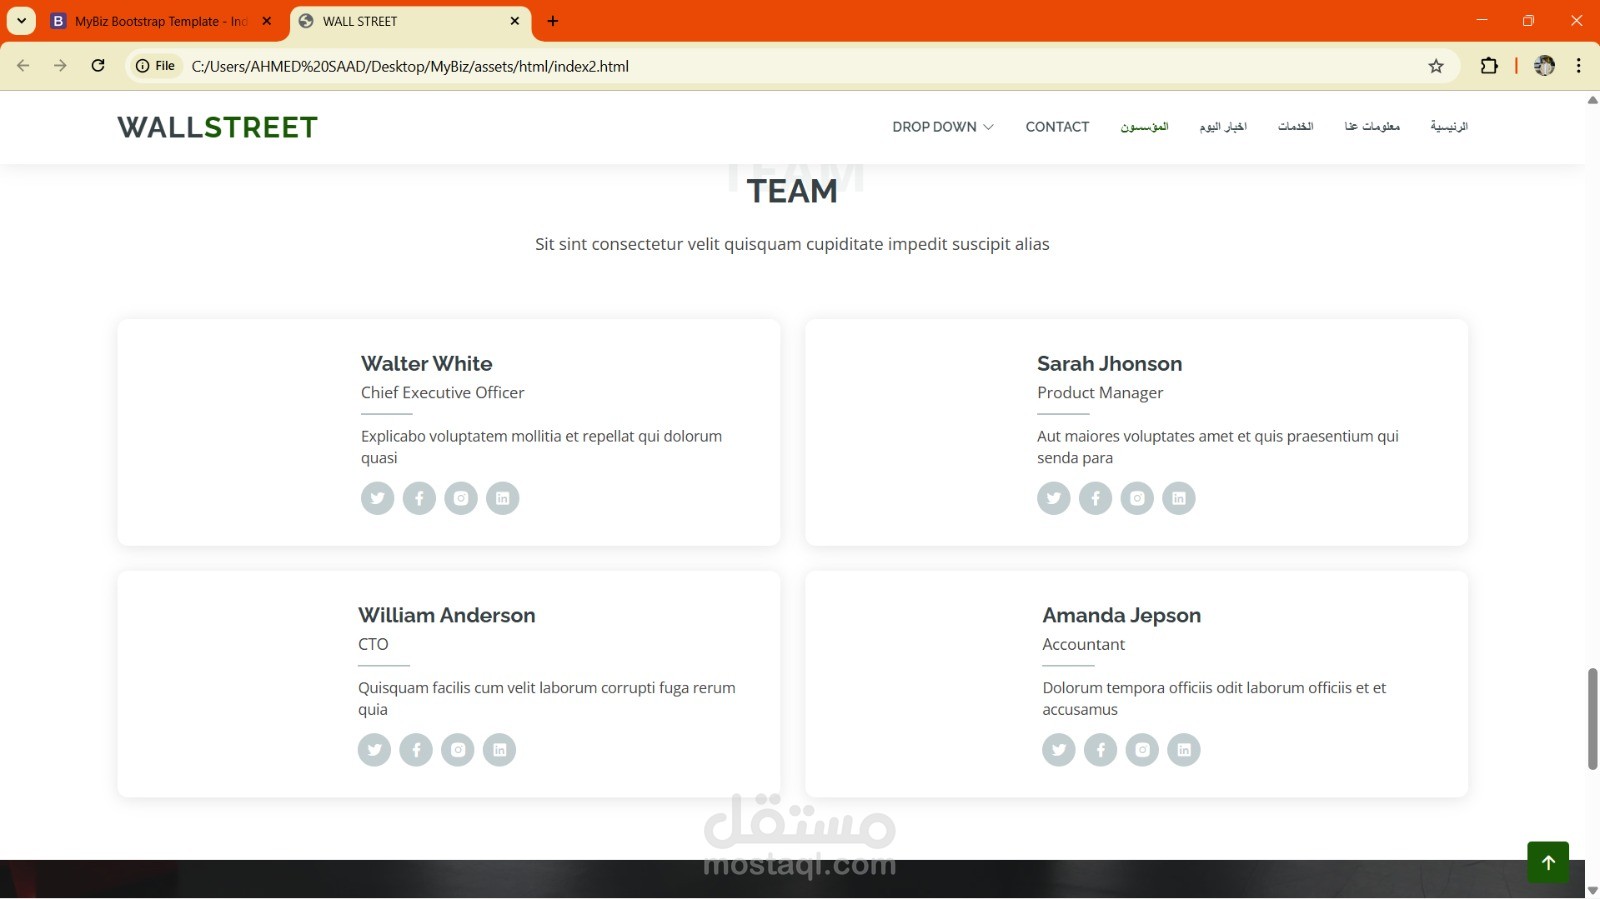
Task: Click the Sarah Jhonson name heading
Action: (x=1110, y=364)
